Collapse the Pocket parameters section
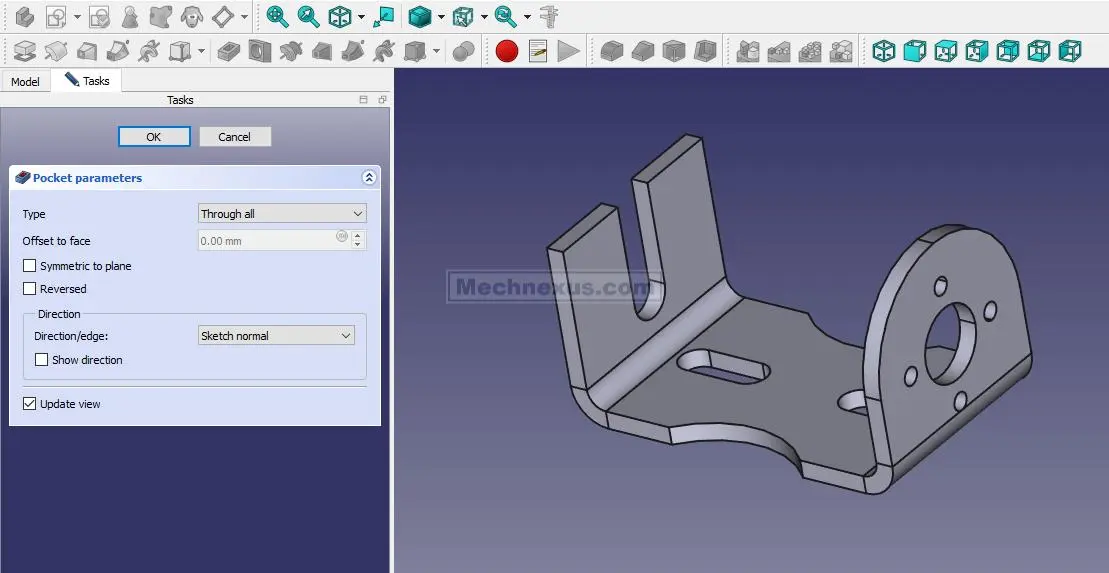Image resolution: width=1109 pixels, height=573 pixels. [369, 178]
